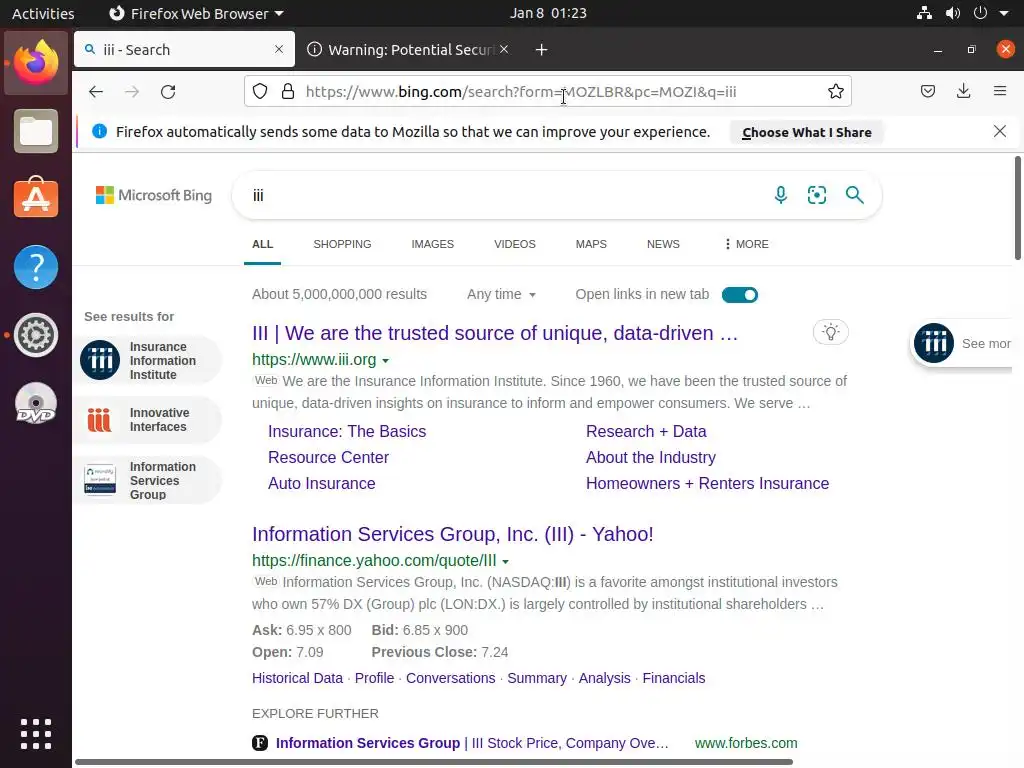Open Files from the Ubuntu dock
Screen dimensions: 1024x768
(36, 131)
